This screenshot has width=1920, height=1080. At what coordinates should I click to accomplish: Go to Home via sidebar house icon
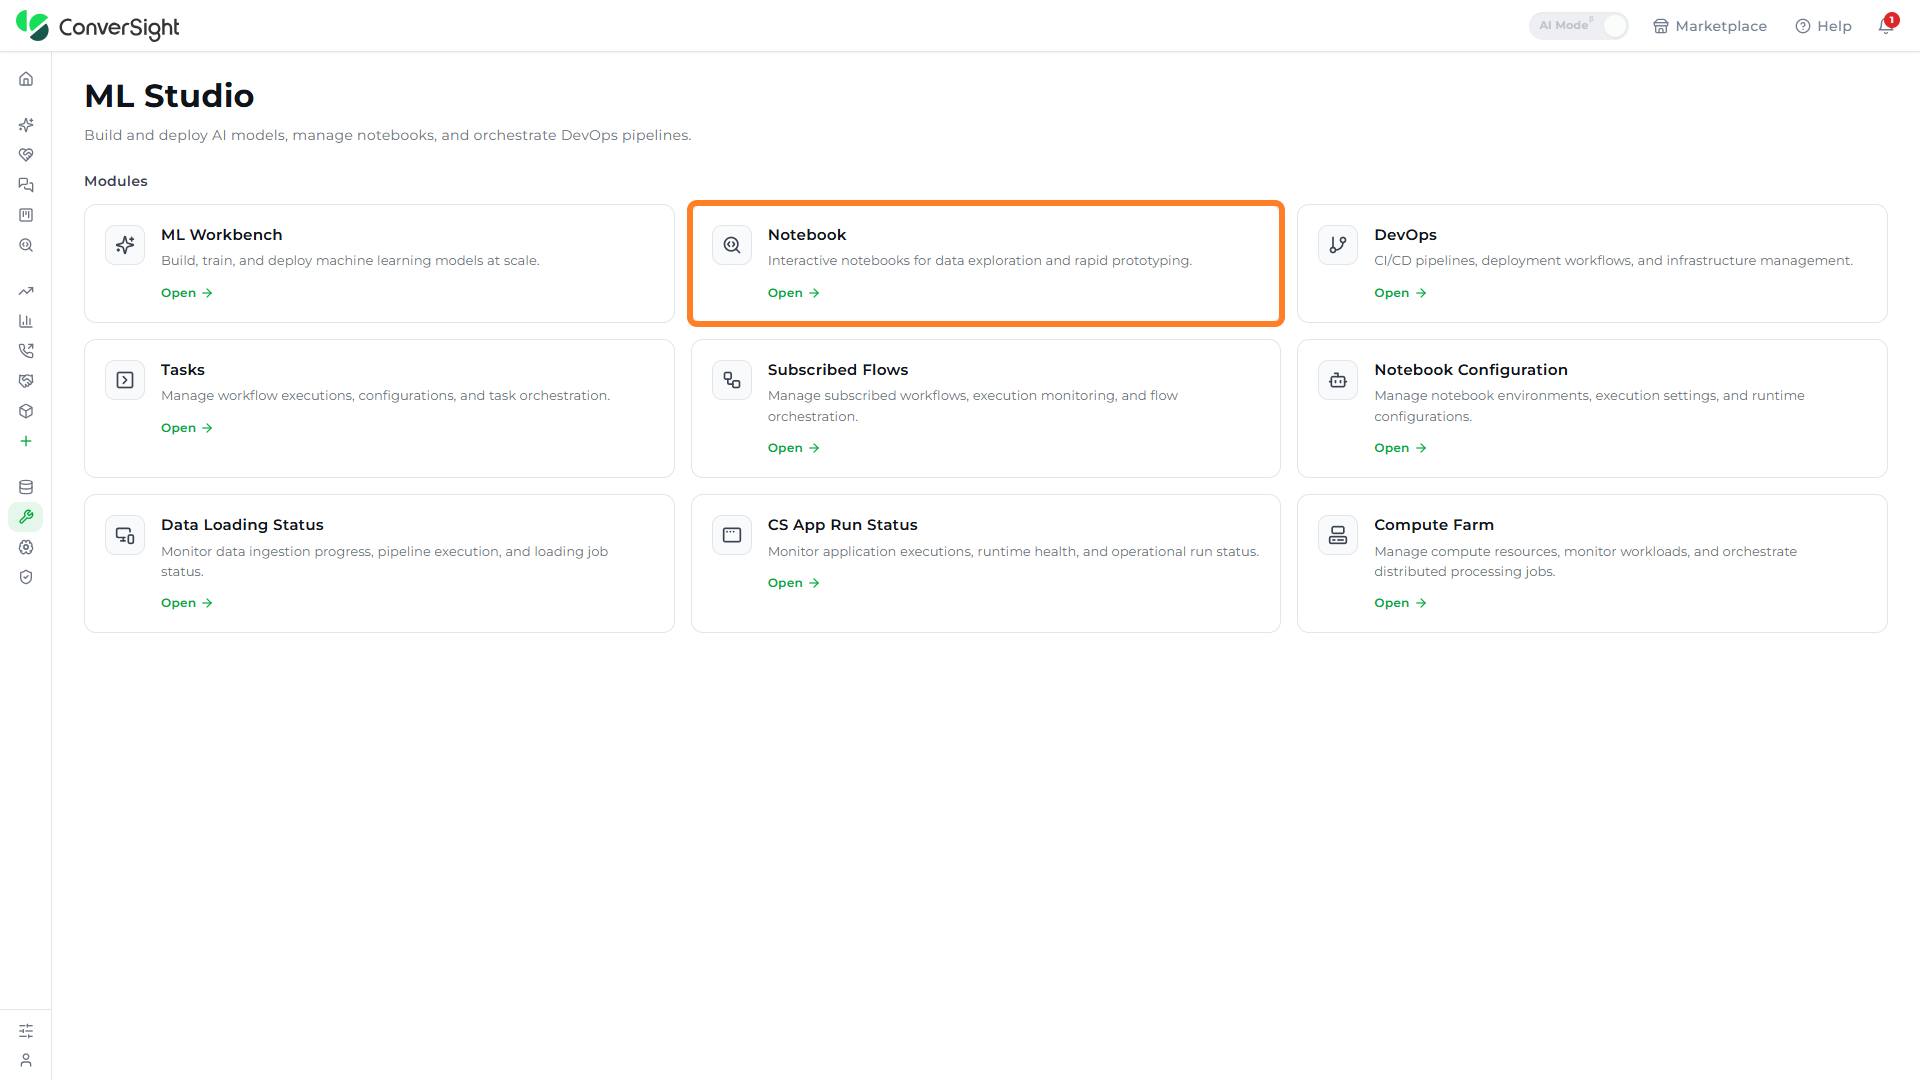point(26,79)
